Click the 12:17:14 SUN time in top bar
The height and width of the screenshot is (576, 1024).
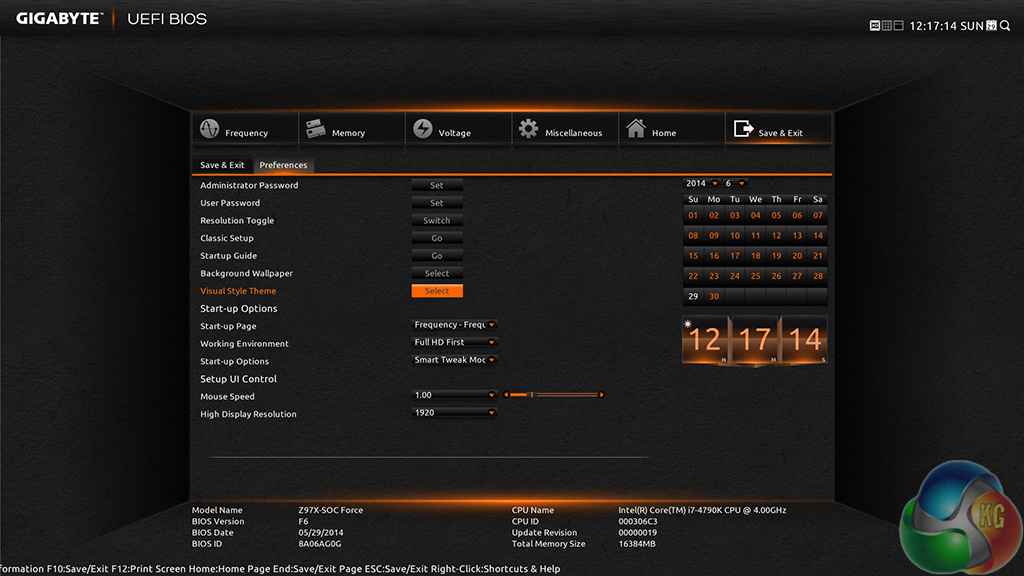946,26
